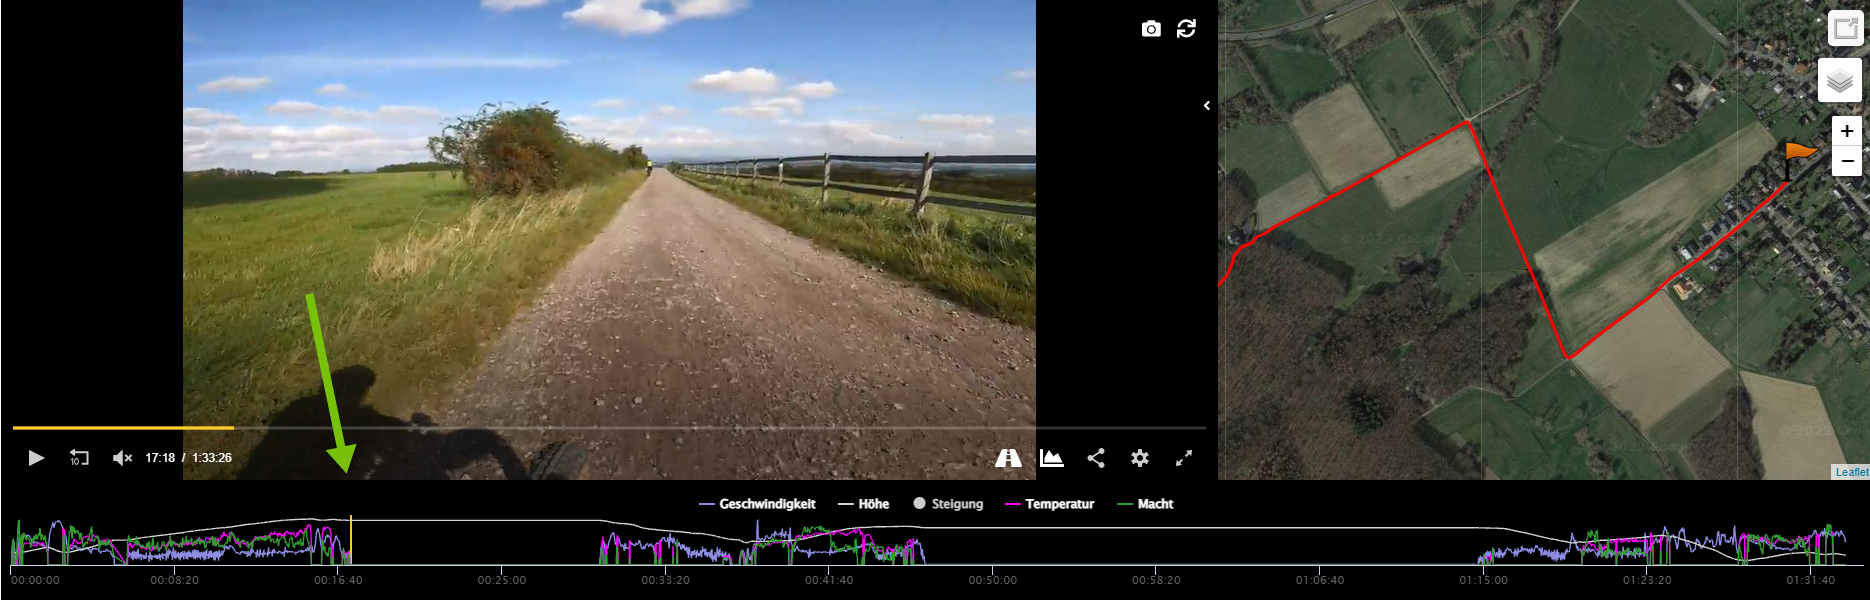1870x600 pixels.
Task: Toggle Temperatur series in legend
Action: [x=1049, y=504]
